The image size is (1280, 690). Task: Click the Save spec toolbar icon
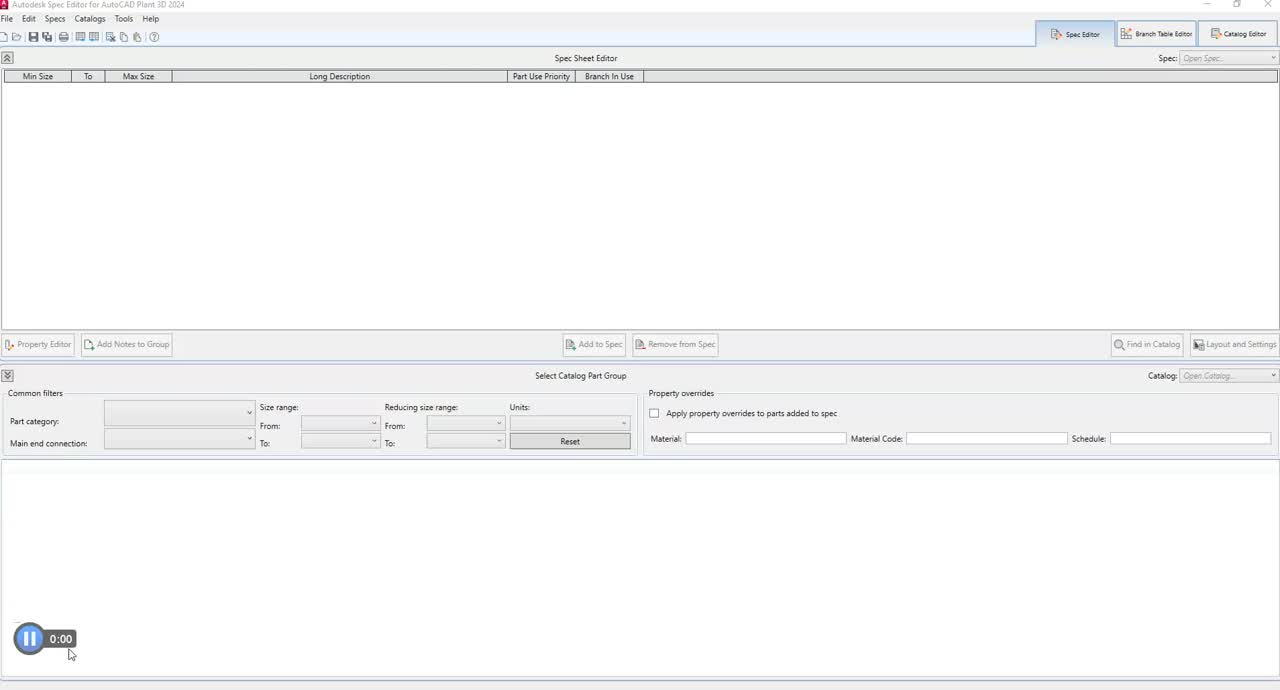pos(33,37)
